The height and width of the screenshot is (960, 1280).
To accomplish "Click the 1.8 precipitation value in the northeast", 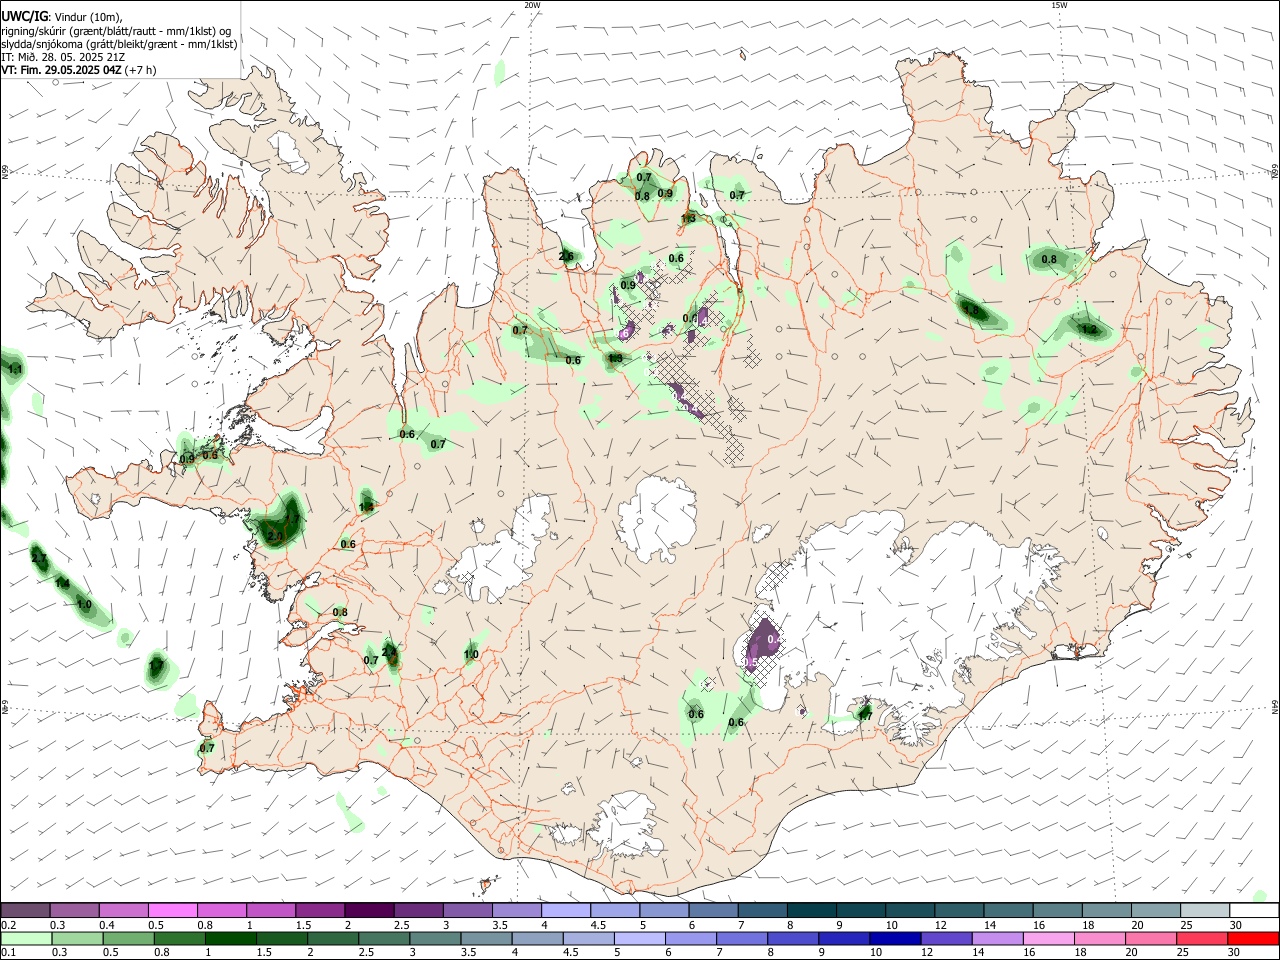I will coord(970,311).
